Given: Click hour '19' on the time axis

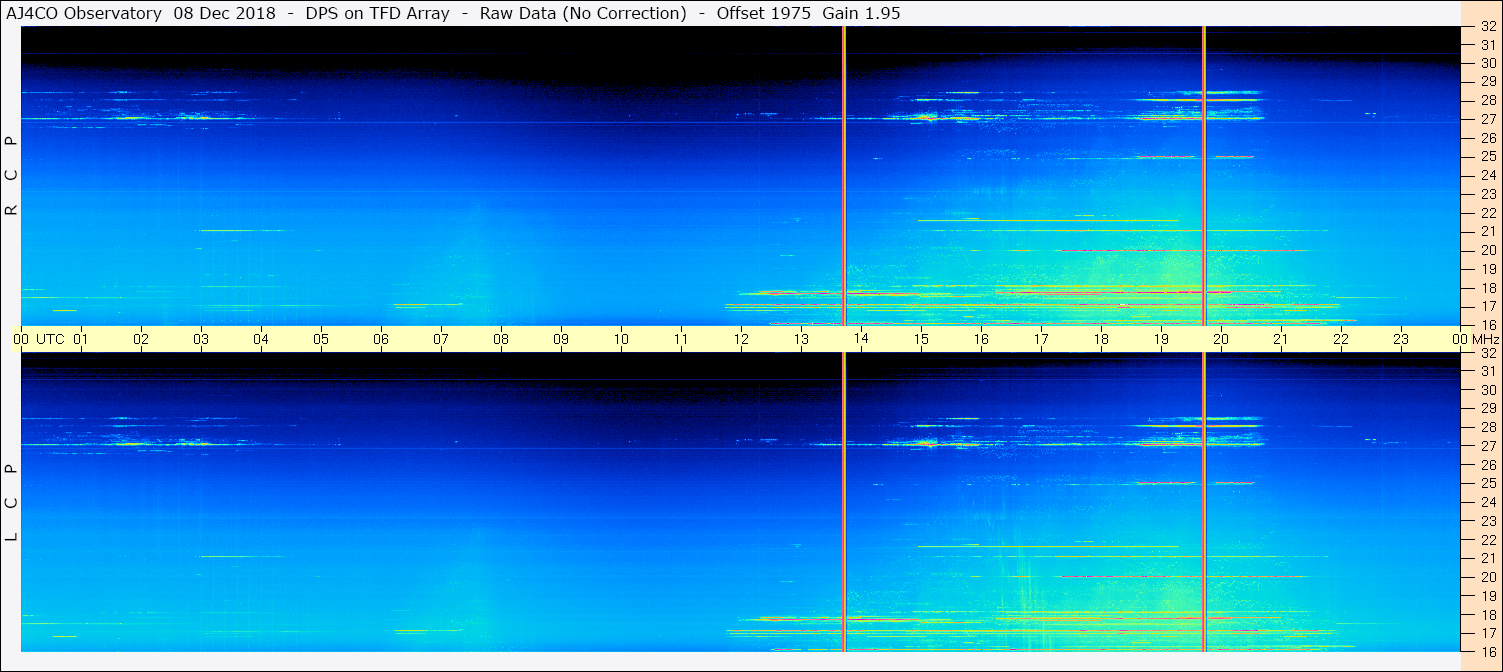Looking at the screenshot, I should pos(1161,339).
